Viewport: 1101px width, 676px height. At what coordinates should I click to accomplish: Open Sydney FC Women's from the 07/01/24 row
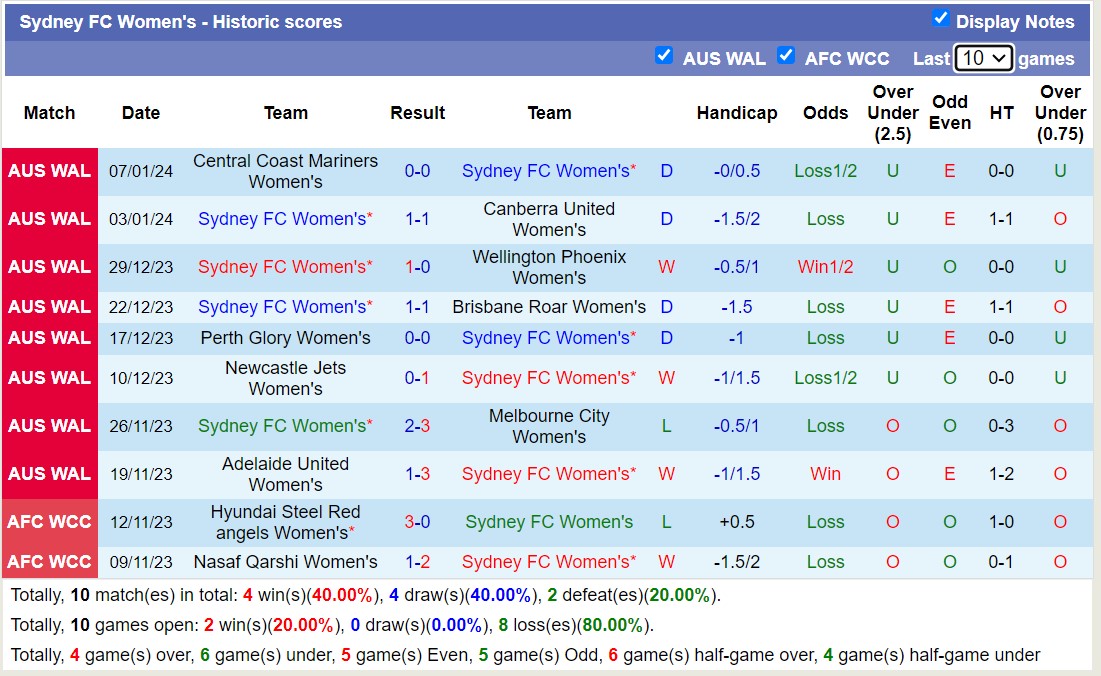548,171
